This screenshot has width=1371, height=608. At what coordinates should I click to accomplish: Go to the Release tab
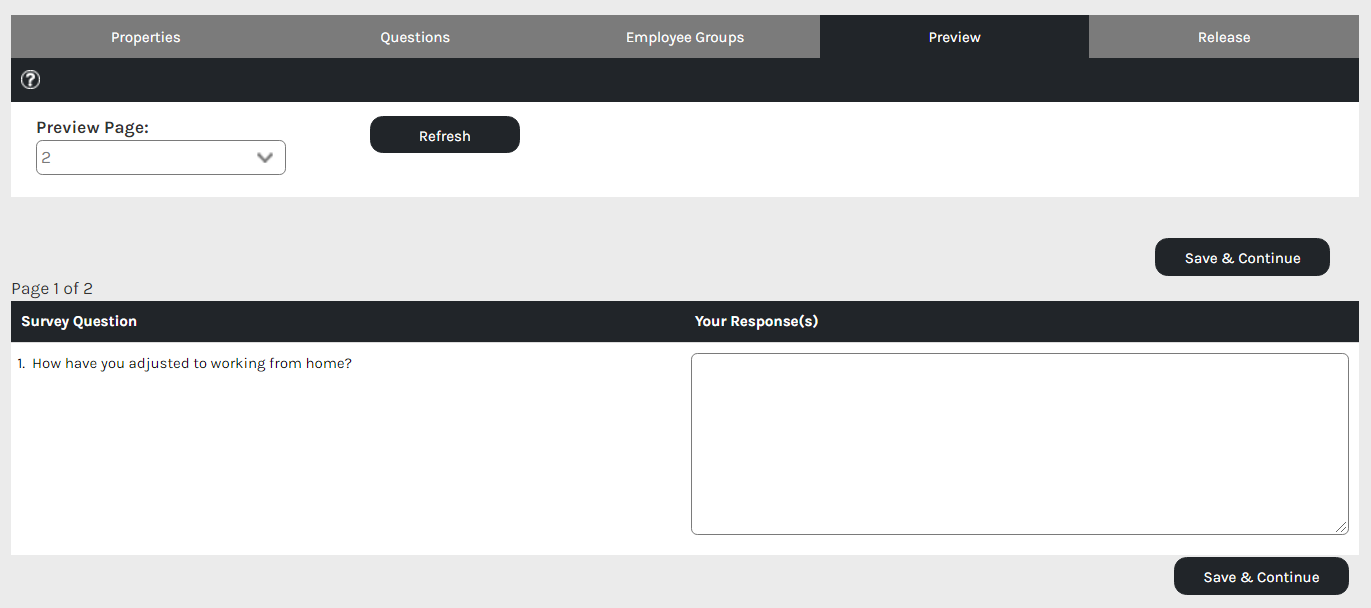point(1224,37)
